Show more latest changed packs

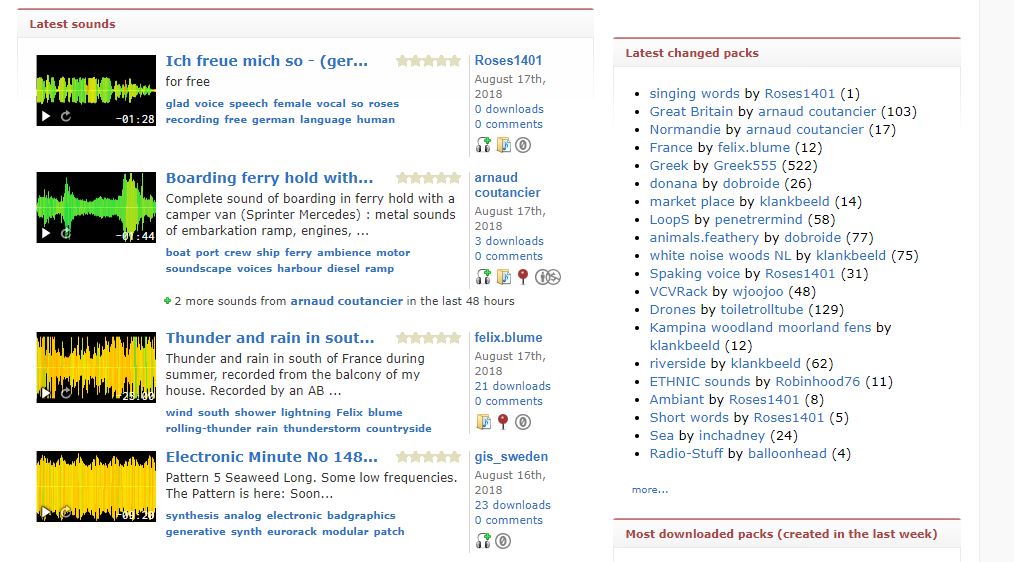tap(649, 490)
